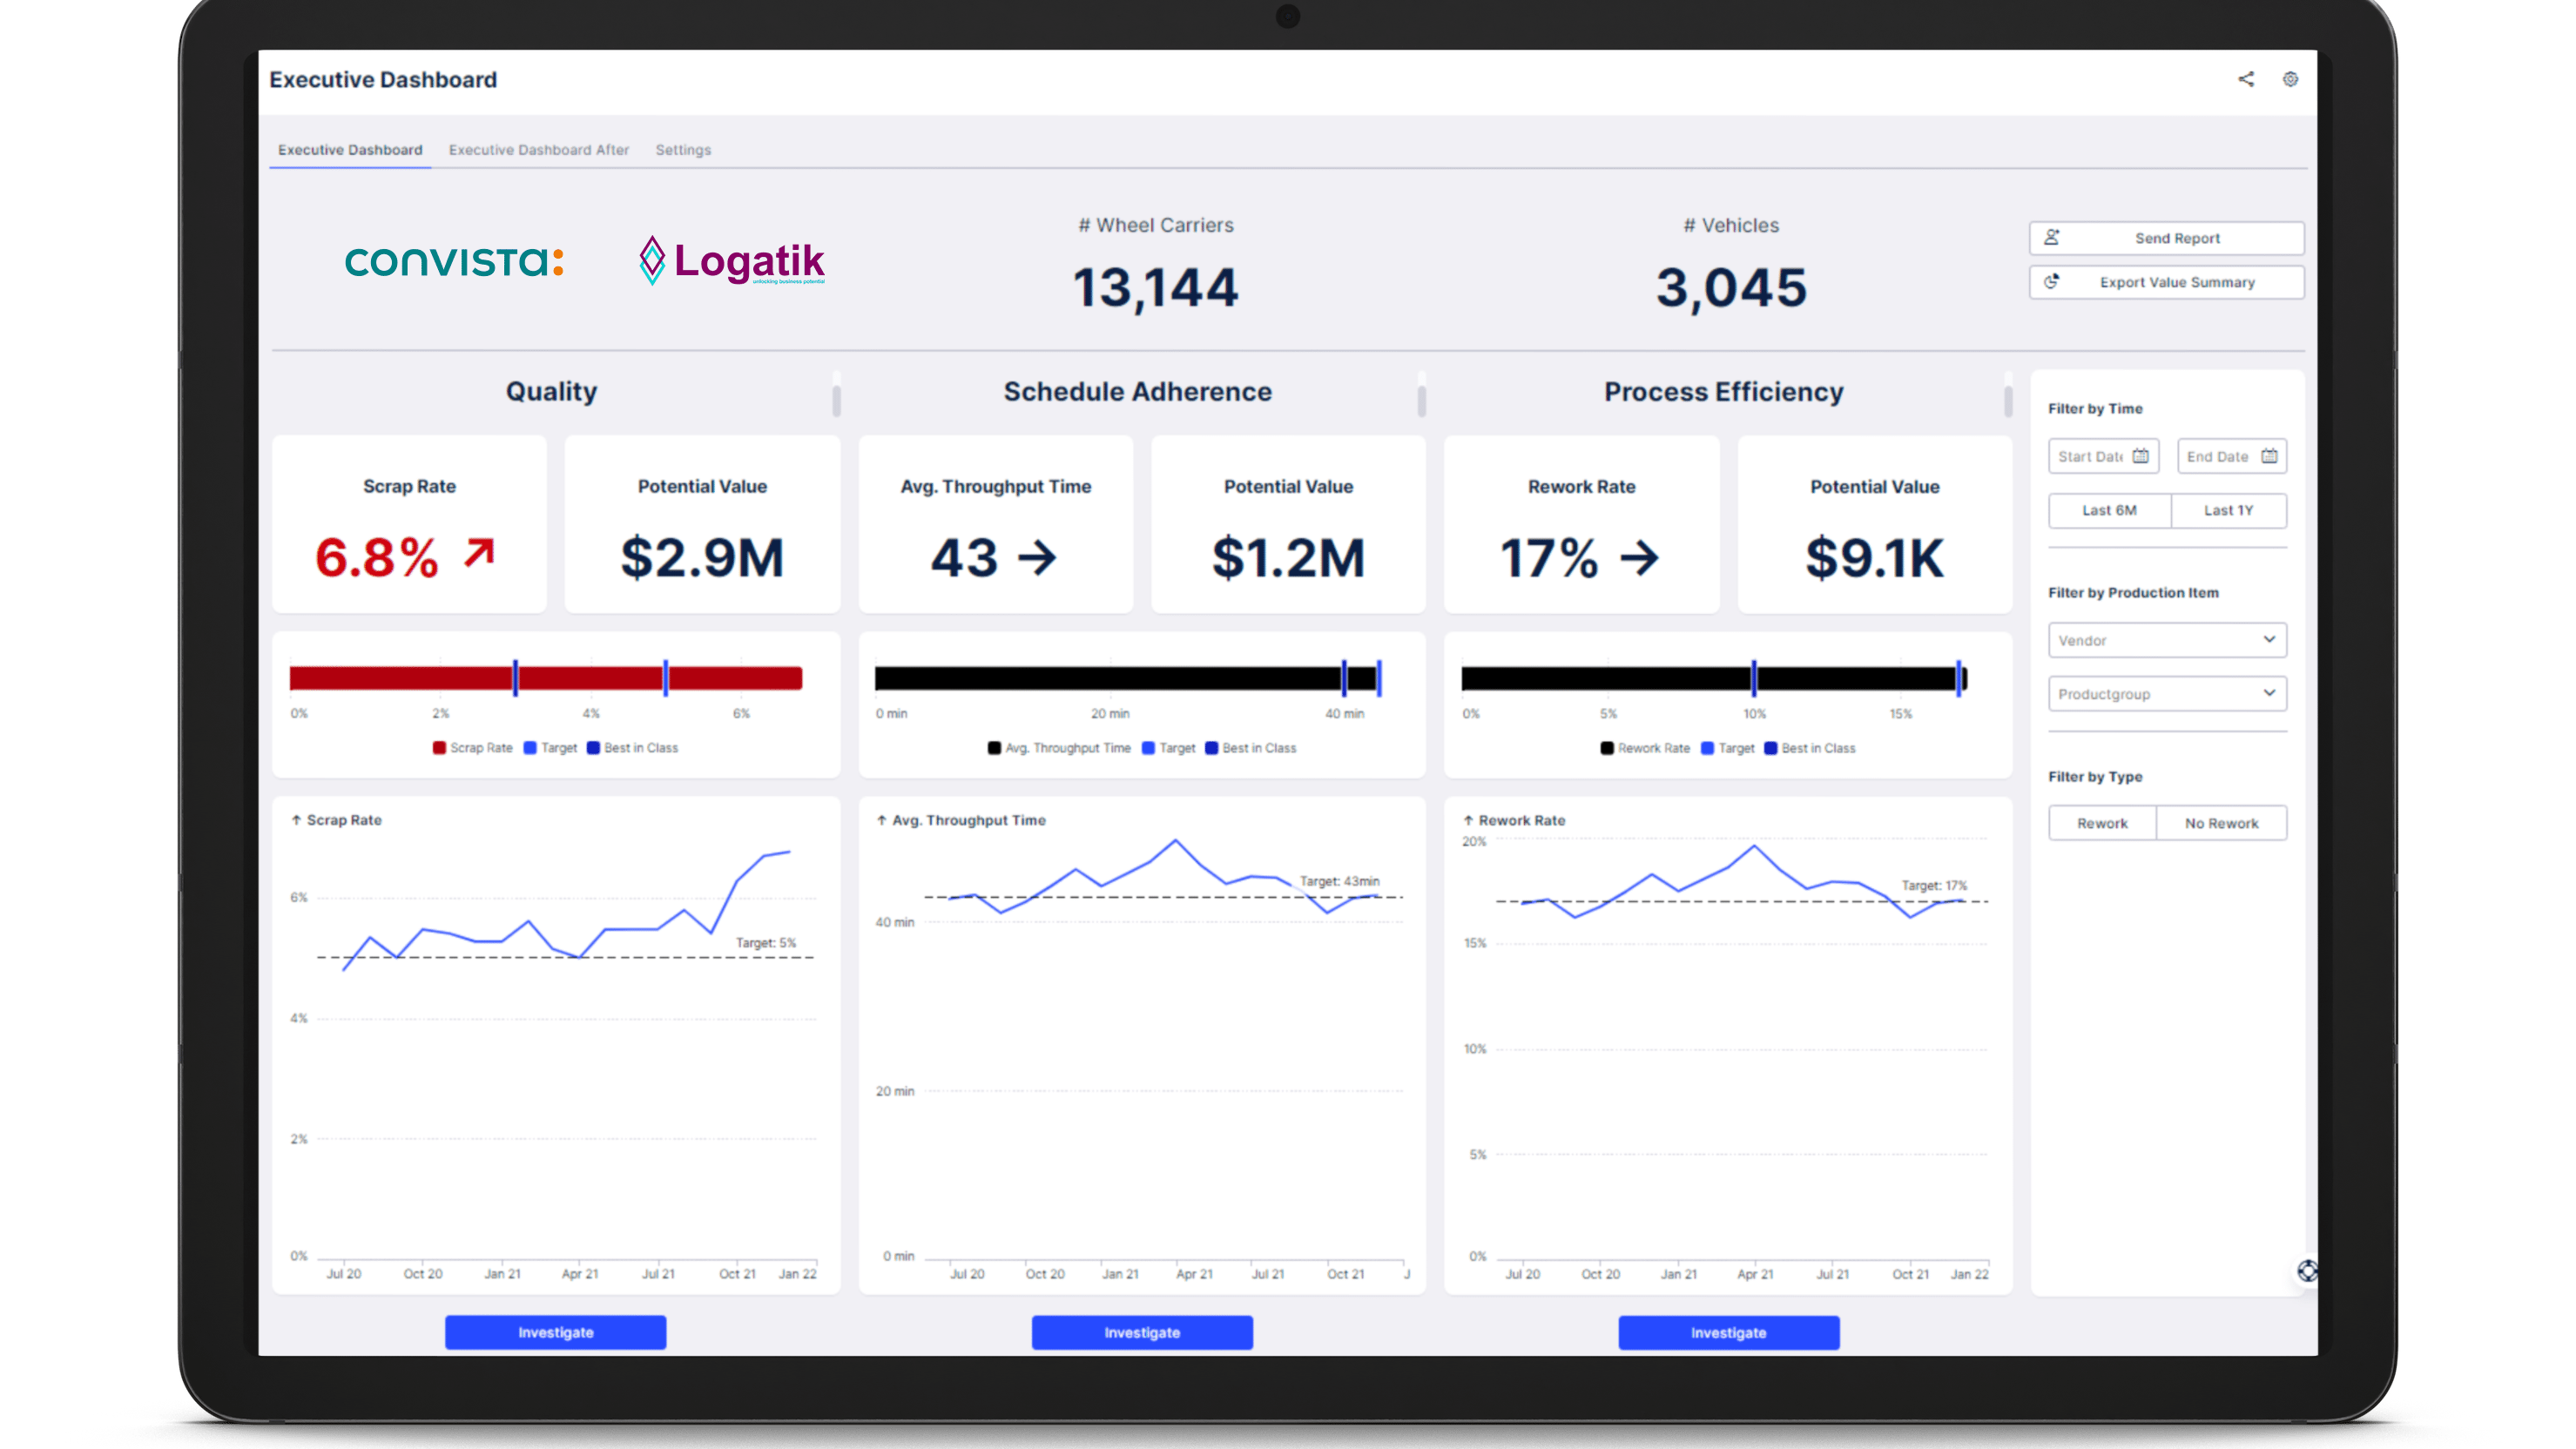Toggle the Rework type filter
Image resolution: width=2576 pixels, height=1449 pixels.
[2102, 823]
